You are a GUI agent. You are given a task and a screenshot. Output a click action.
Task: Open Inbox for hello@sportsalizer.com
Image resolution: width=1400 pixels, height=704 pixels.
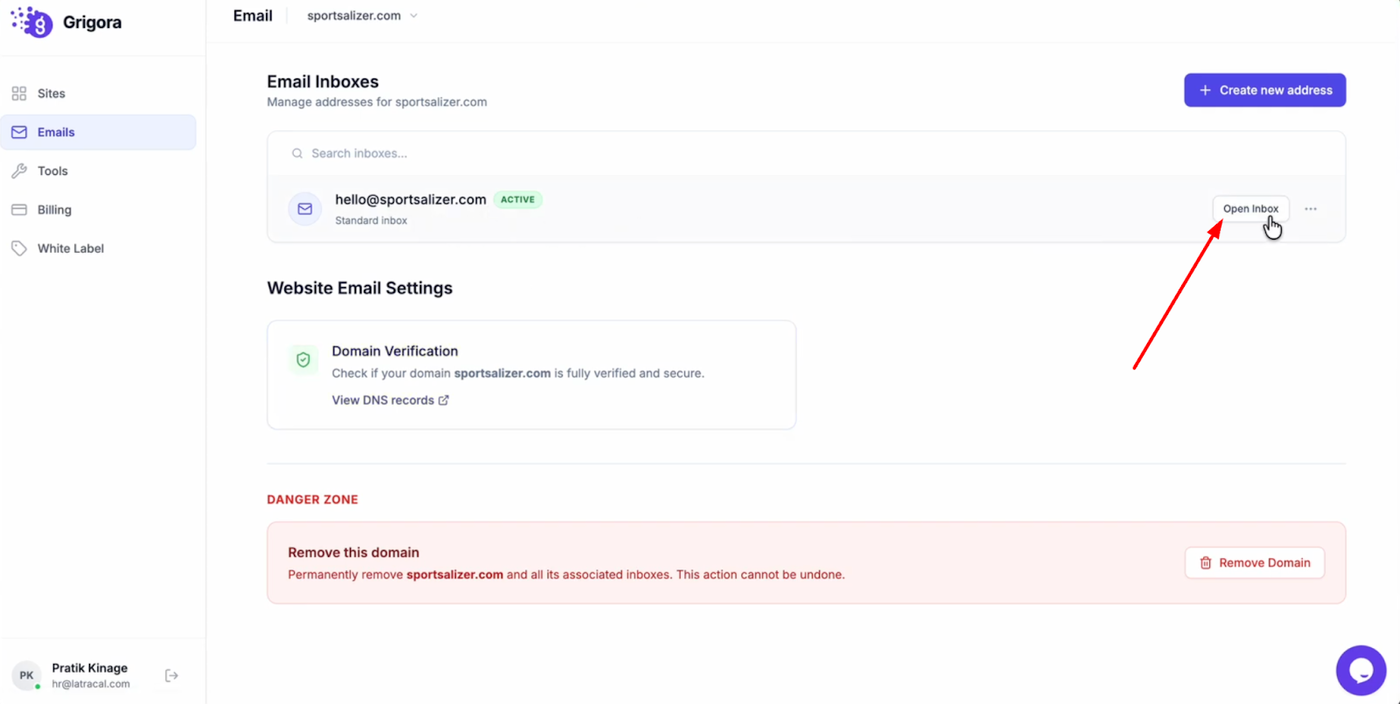coord(1250,209)
